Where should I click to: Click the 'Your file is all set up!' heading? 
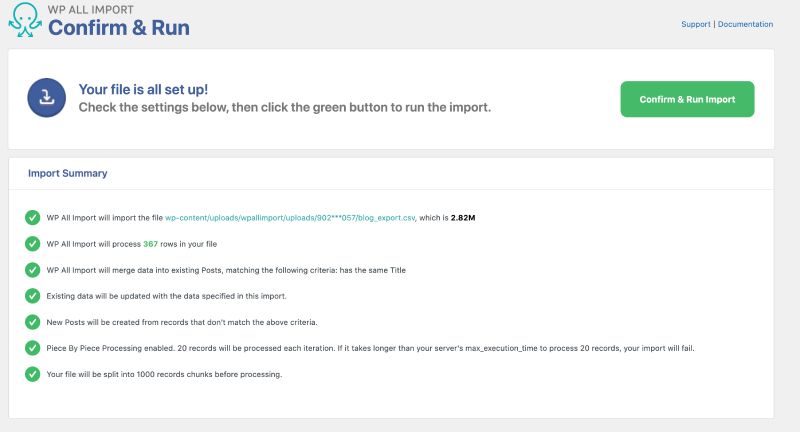pos(143,89)
